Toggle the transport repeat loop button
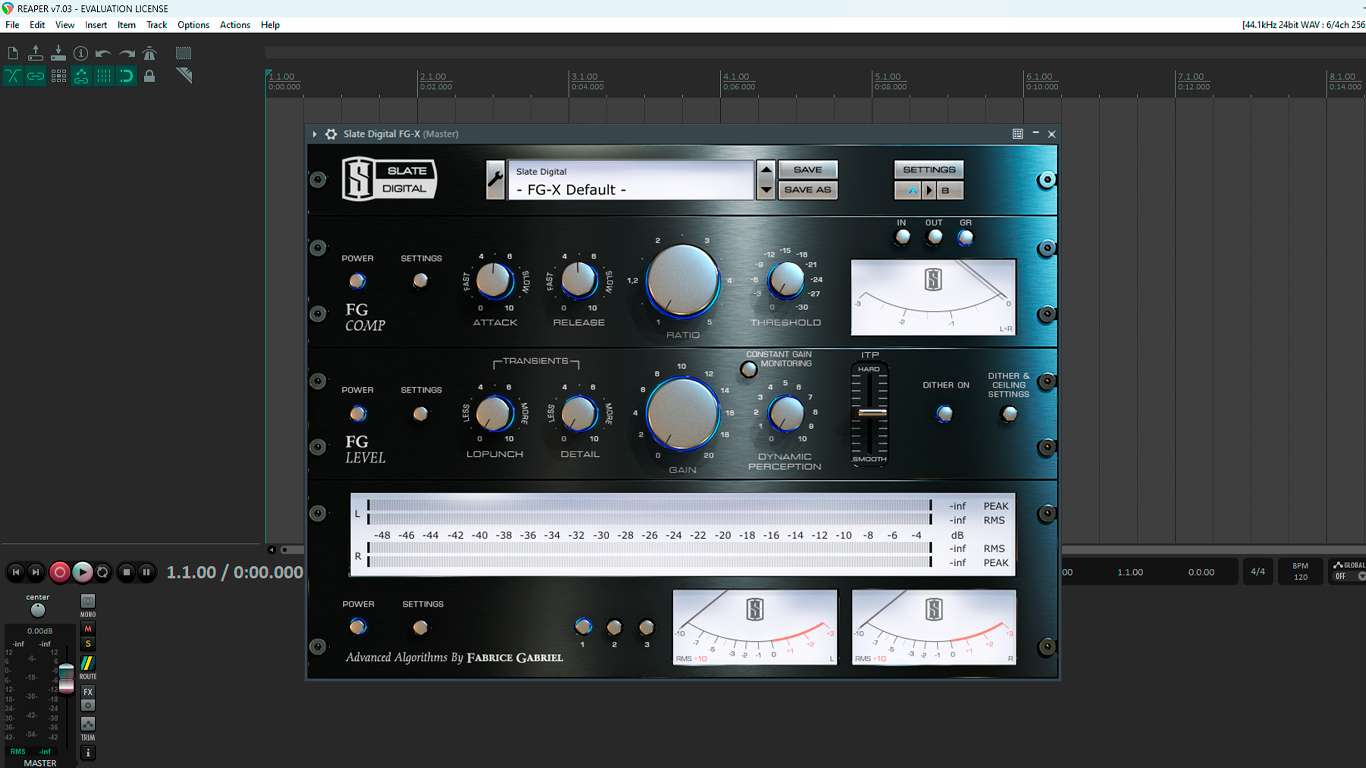The height and width of the screenshot is (768, 1366). (x=103, y=572)
